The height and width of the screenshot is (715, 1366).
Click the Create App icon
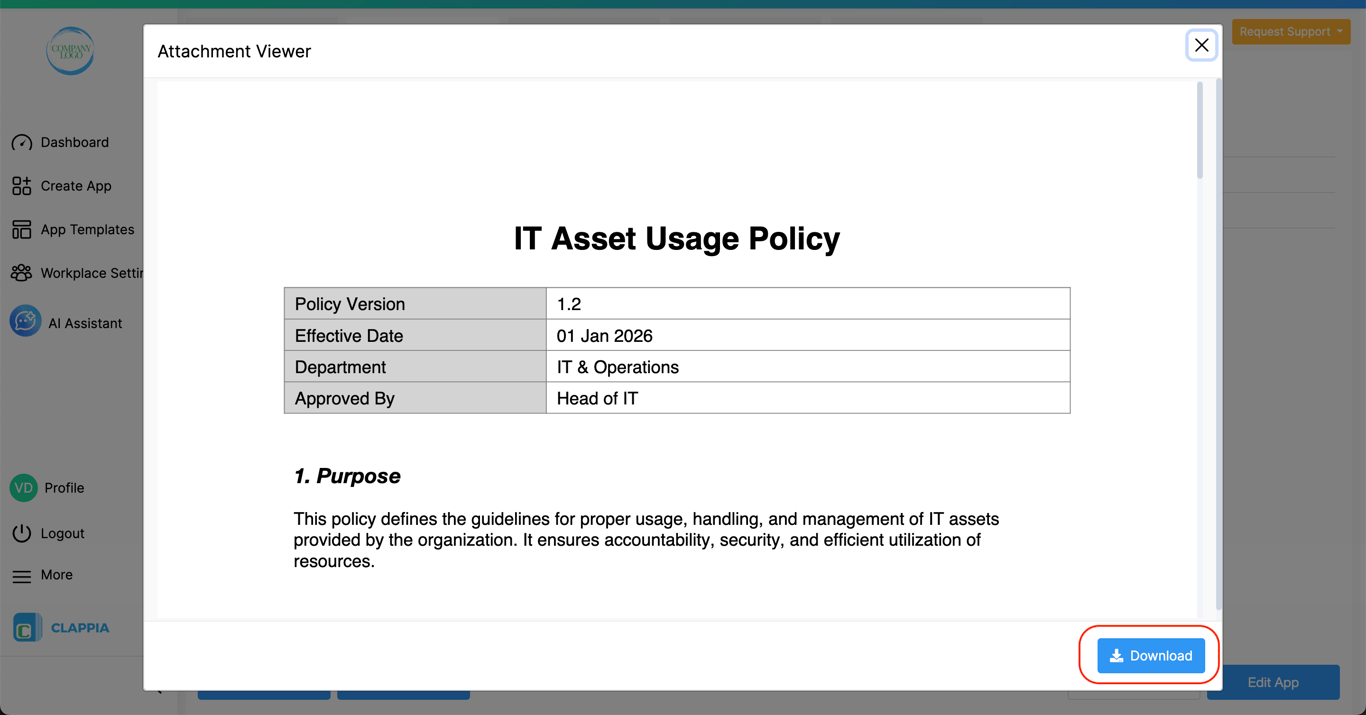point(21,186)
